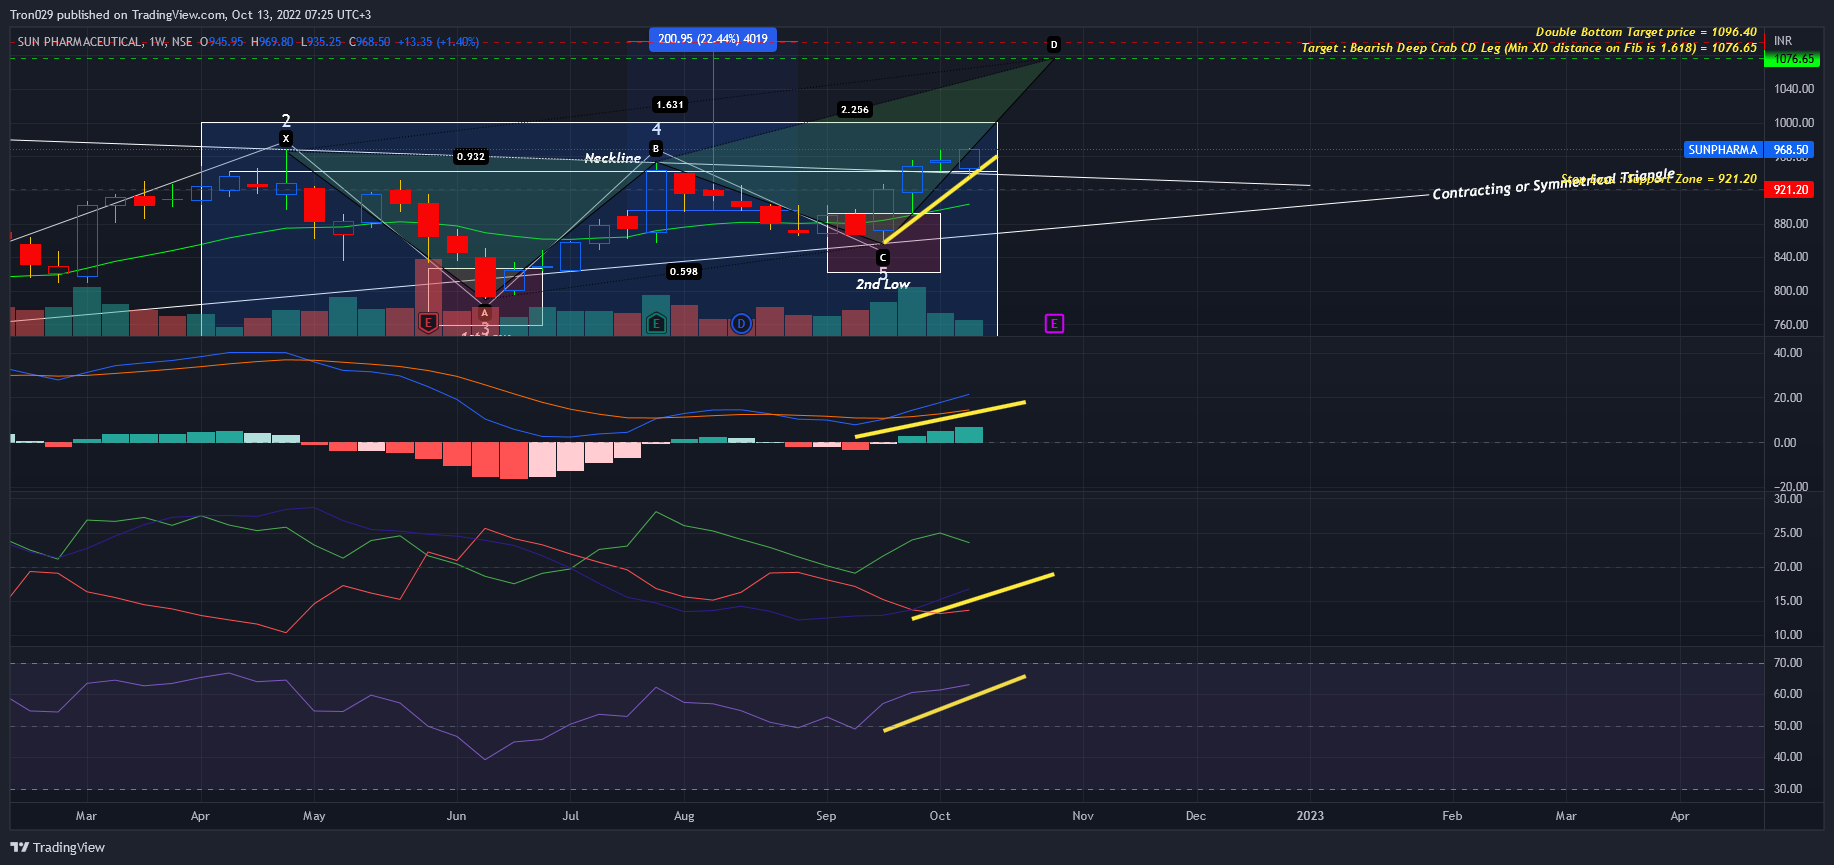This screenshot has width=1834, height=865.
Task: Click the SUN PHARMACEUTICAL symbol title
Action: (79, 42)
